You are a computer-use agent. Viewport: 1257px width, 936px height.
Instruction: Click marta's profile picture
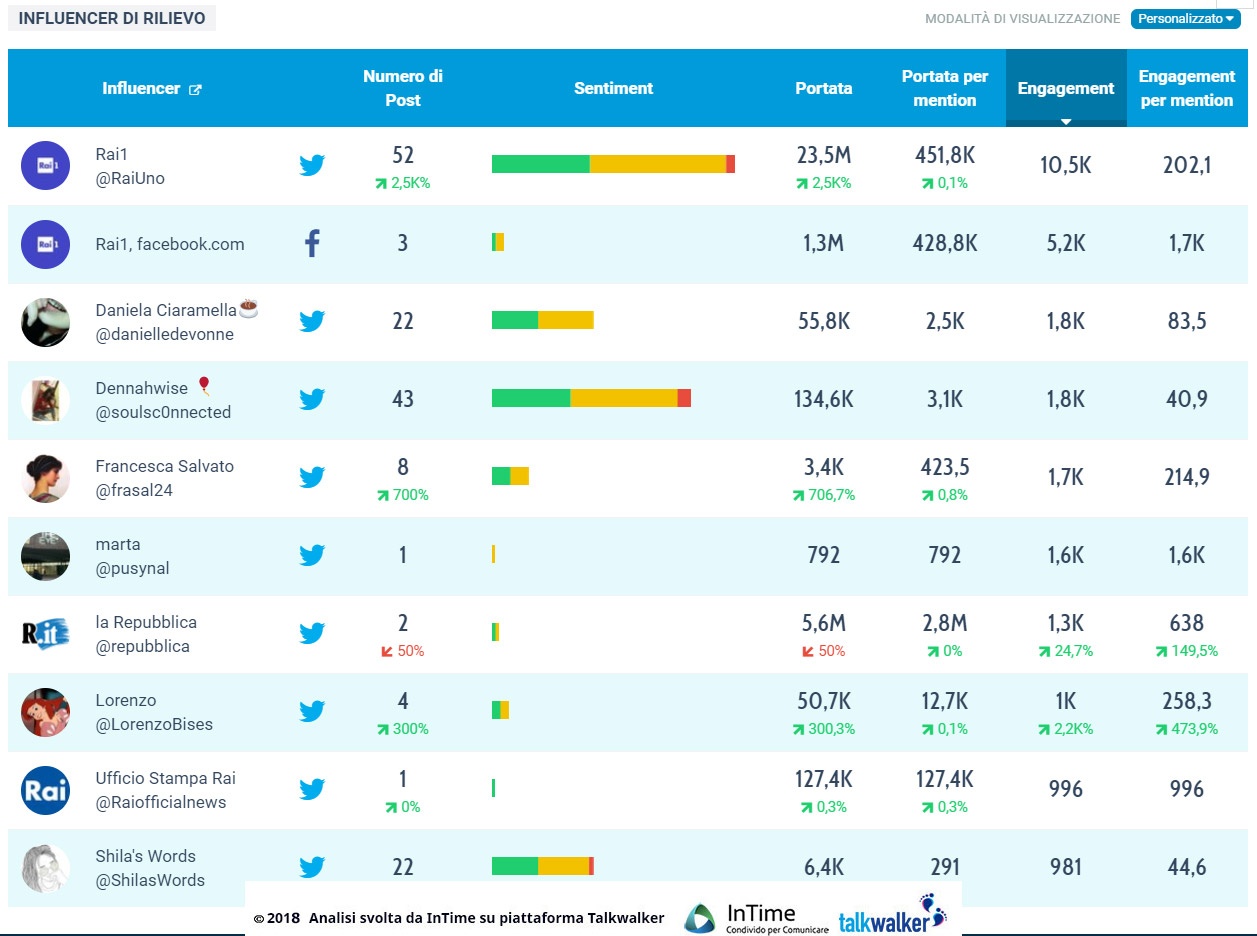[45, 556]
